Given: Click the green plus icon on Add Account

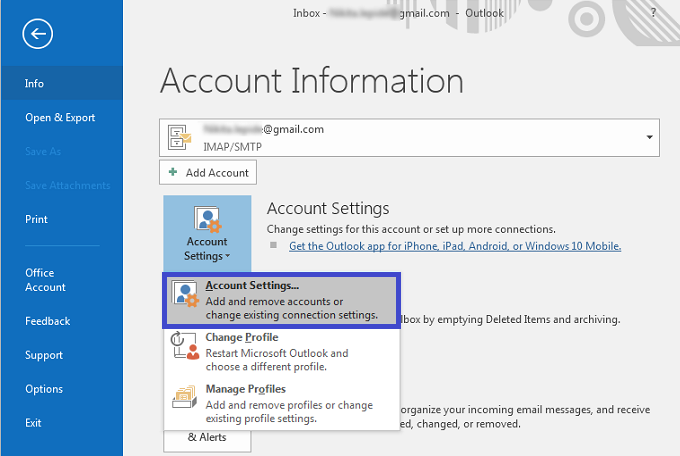Looking at the screenshot, I should click(173, 172).
